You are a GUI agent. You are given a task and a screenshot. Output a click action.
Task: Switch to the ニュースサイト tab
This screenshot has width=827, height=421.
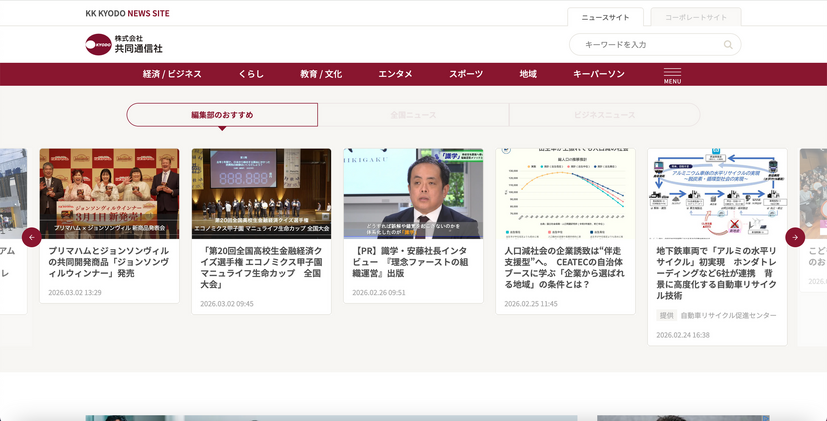tap(605, 17)
